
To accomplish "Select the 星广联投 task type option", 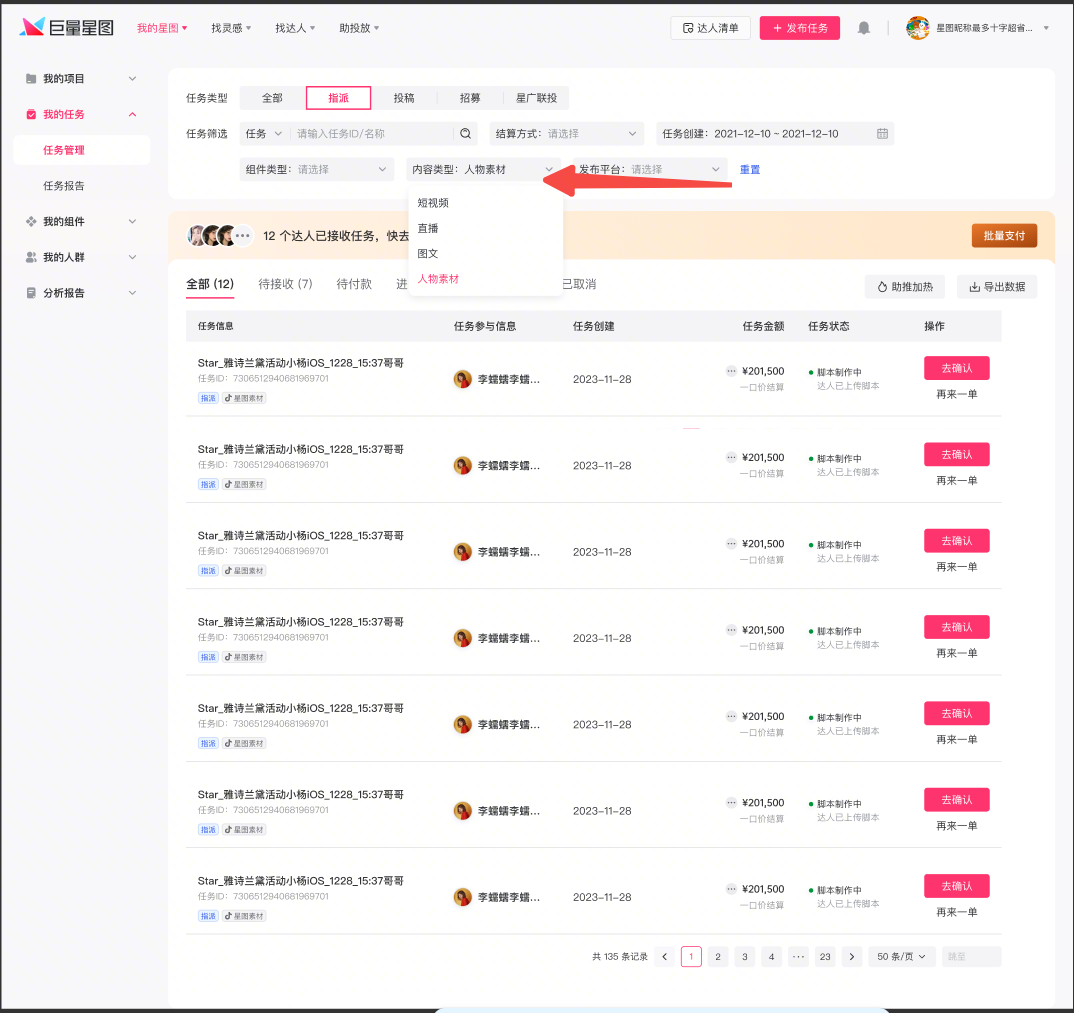I will pos(536,98).
